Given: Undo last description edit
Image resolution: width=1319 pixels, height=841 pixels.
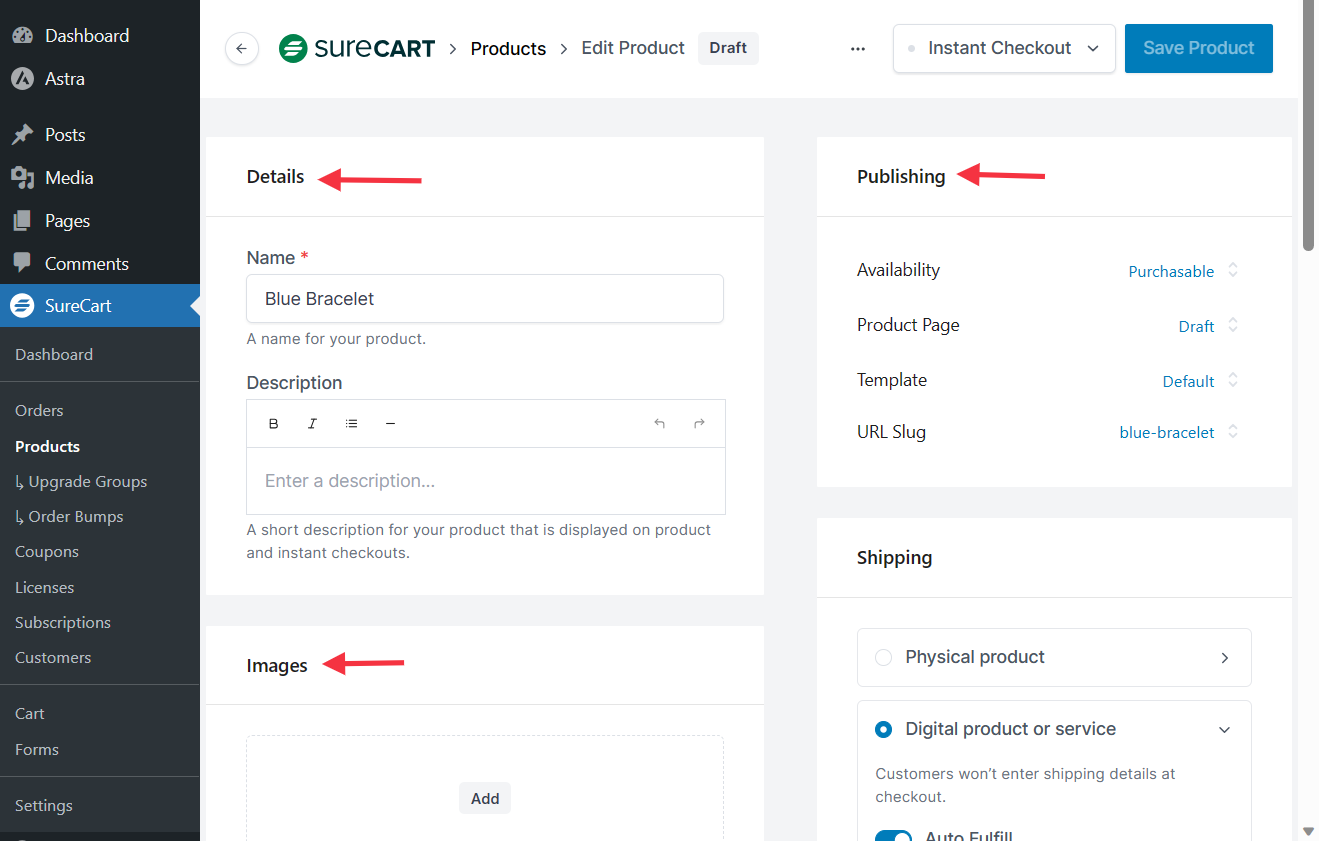Looking at the screenshot, I should tap(659, 424).
